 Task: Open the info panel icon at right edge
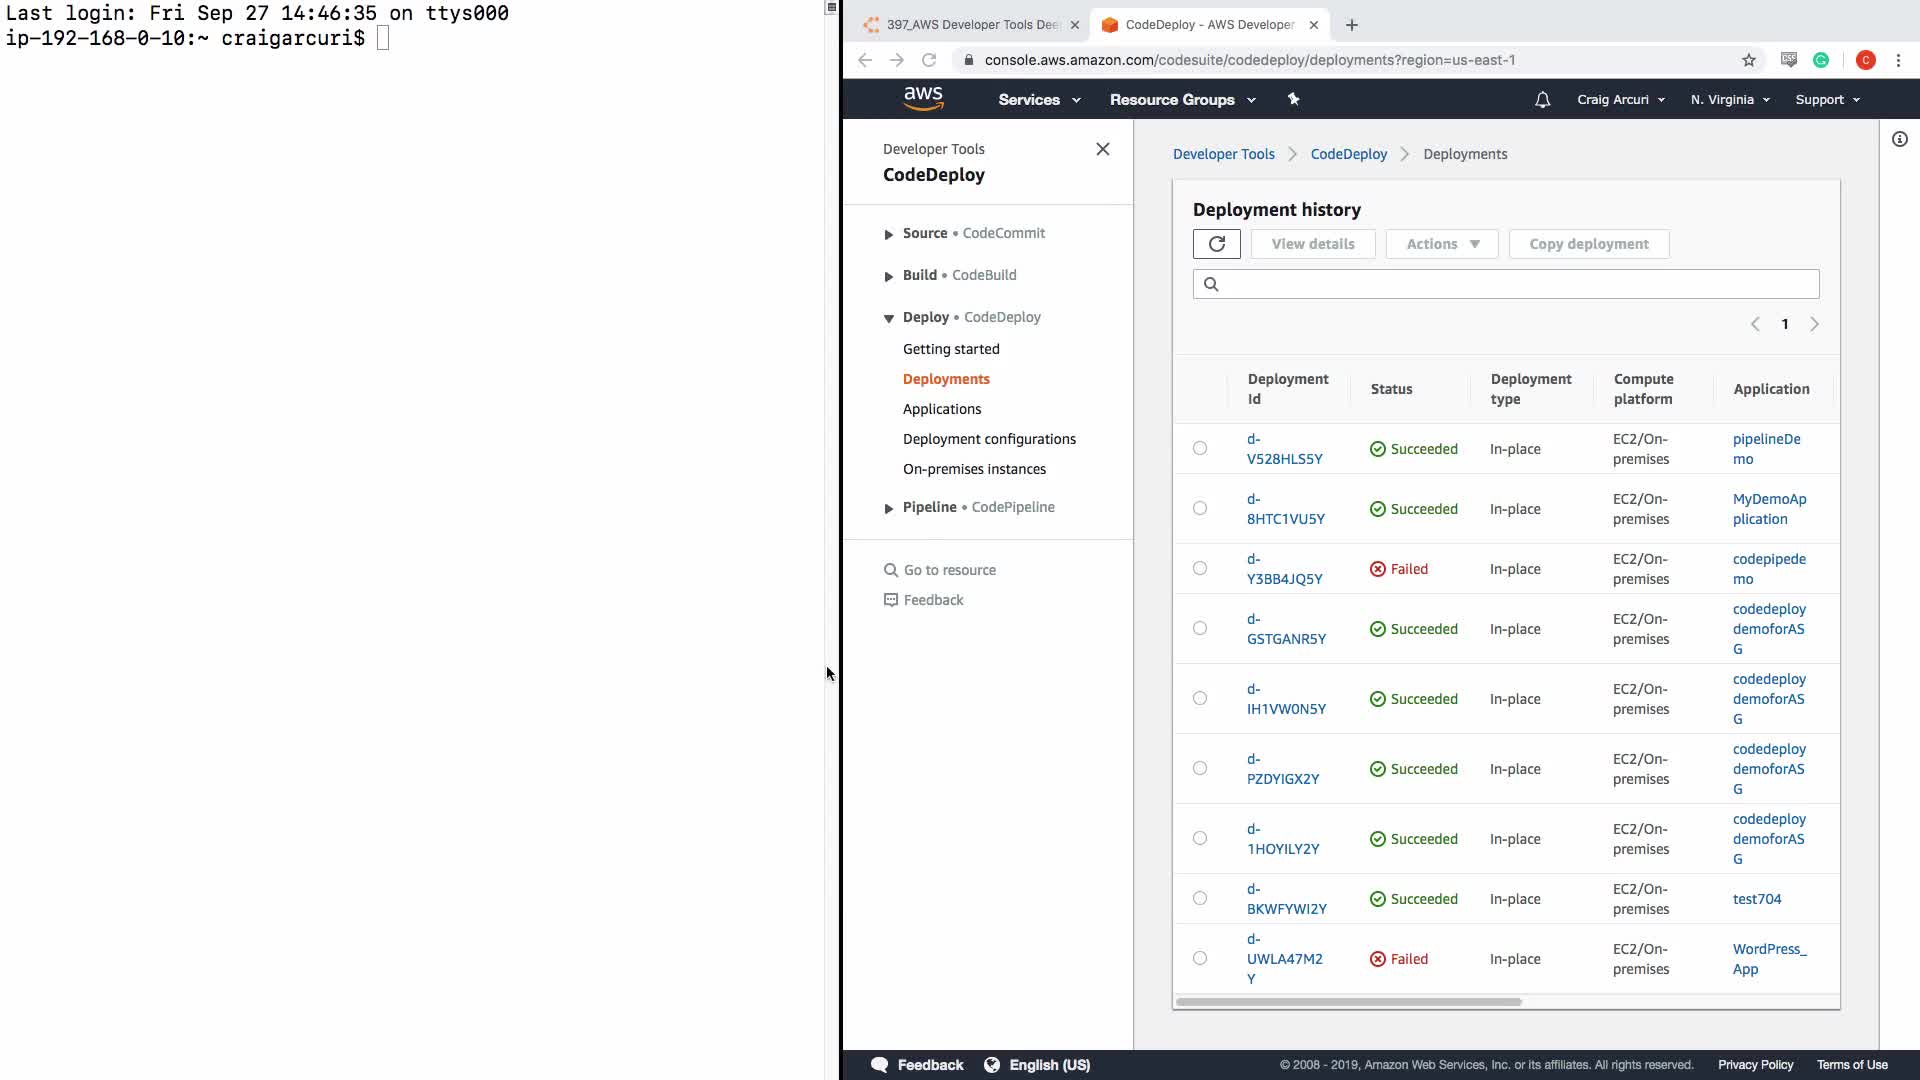pyautogui.click(x=1899, y=140)
